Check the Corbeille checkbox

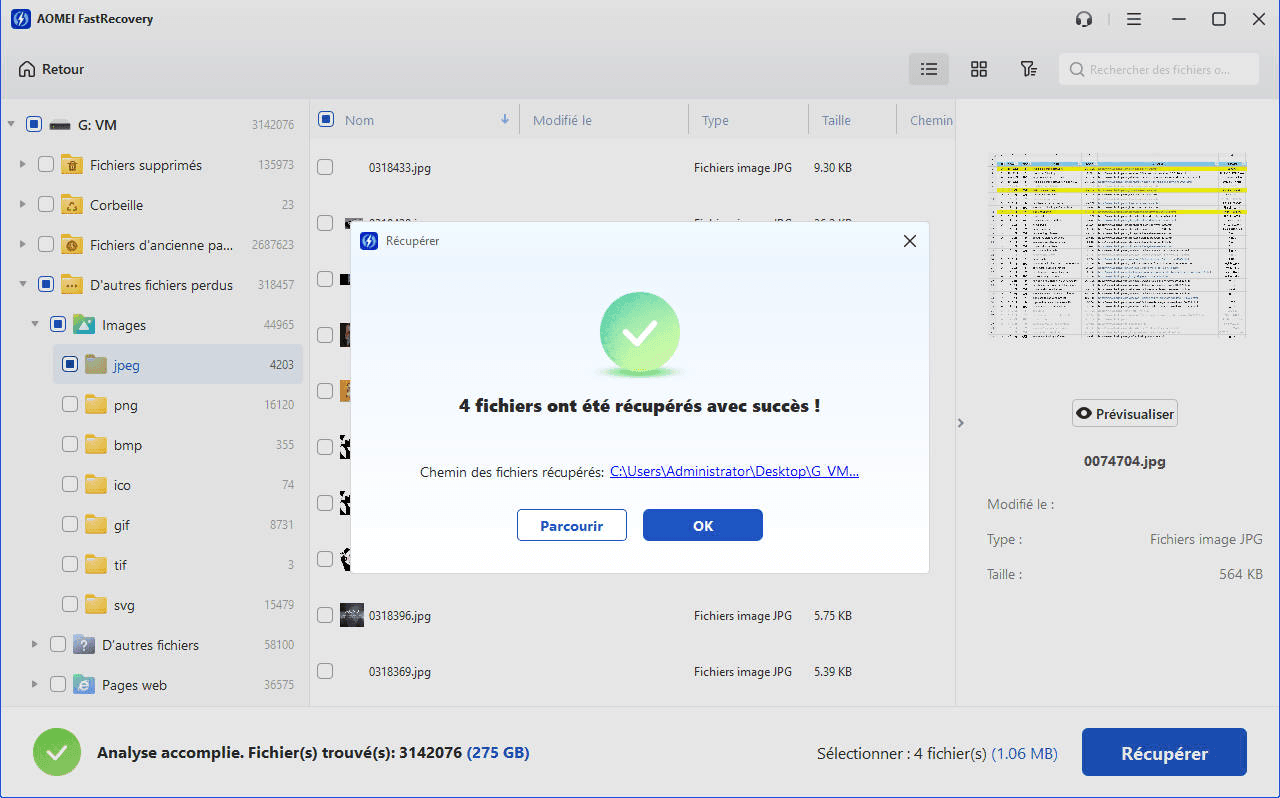coord(45,205)
